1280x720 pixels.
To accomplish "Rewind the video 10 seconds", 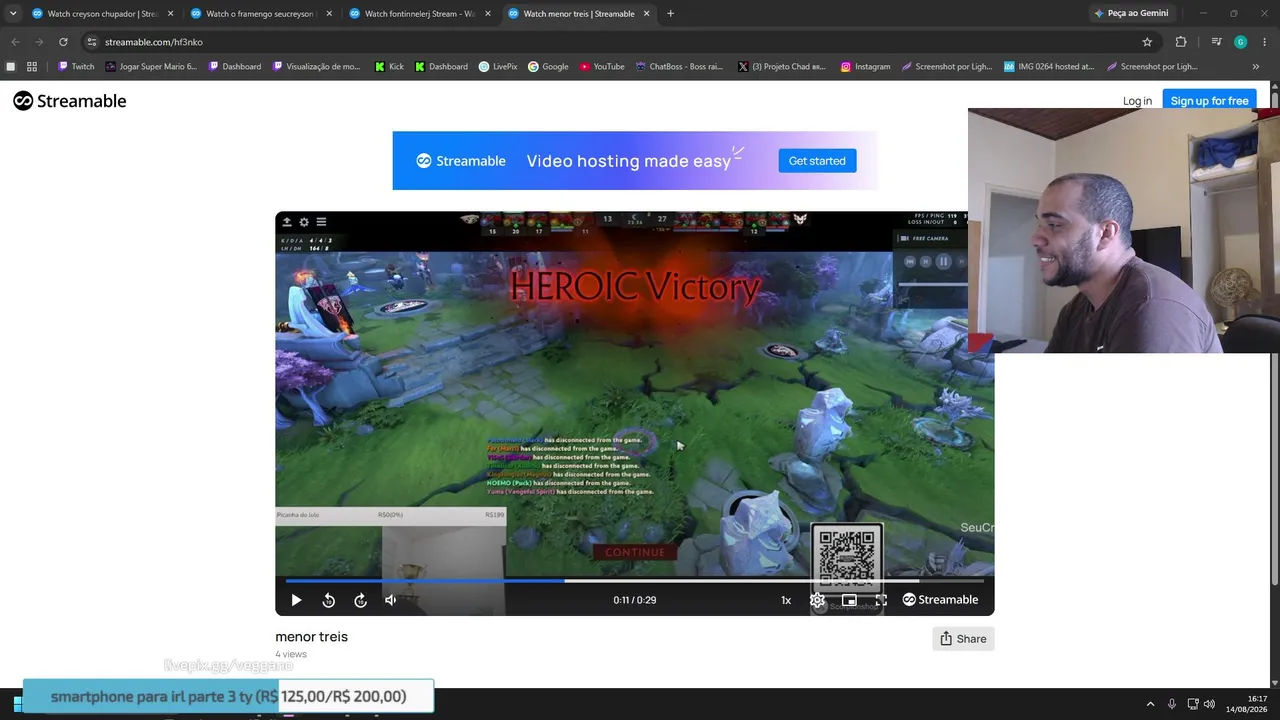I will [328, 600].
